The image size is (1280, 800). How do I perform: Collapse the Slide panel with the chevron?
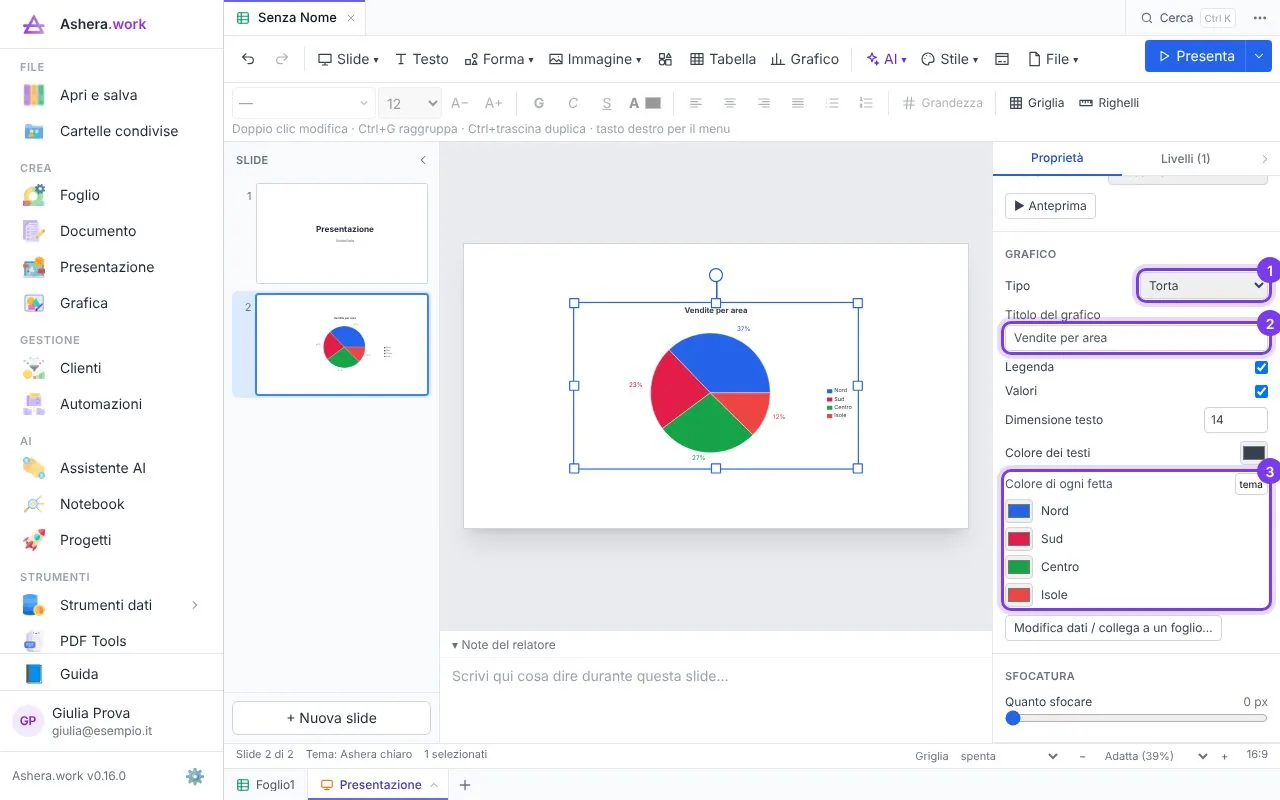(423, 160)
